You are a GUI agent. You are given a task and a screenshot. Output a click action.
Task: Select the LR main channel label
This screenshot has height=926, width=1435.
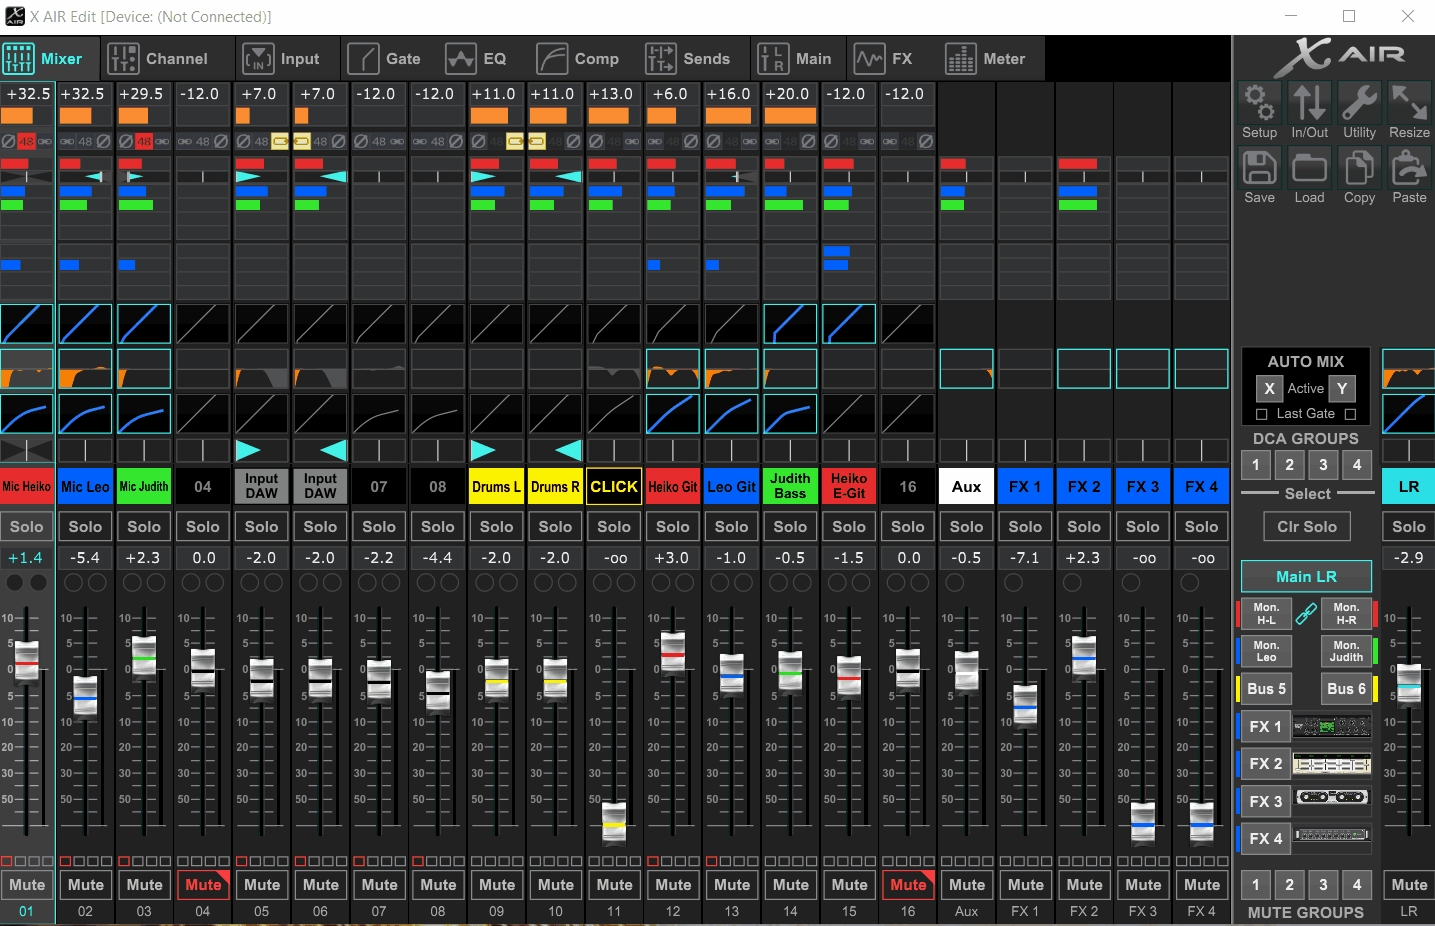1409,486
